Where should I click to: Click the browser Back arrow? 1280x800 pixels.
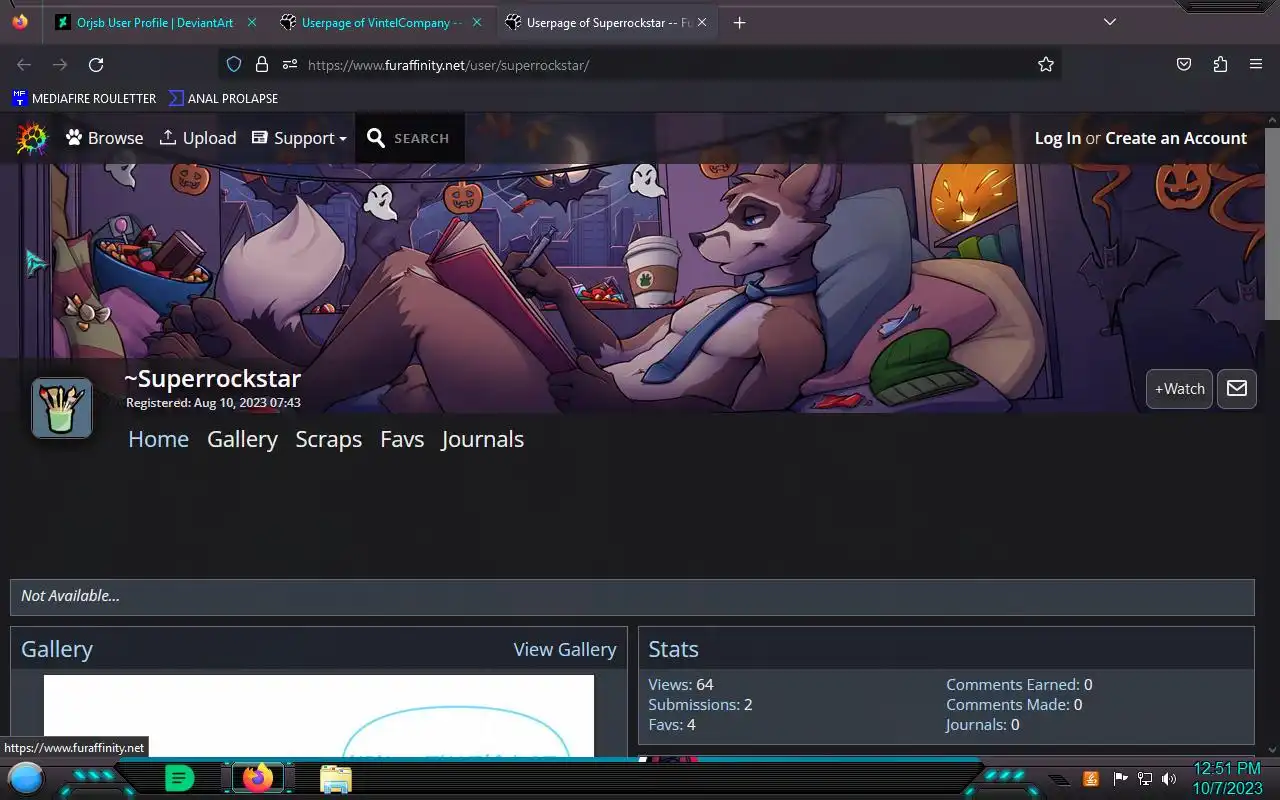[24, 64]
